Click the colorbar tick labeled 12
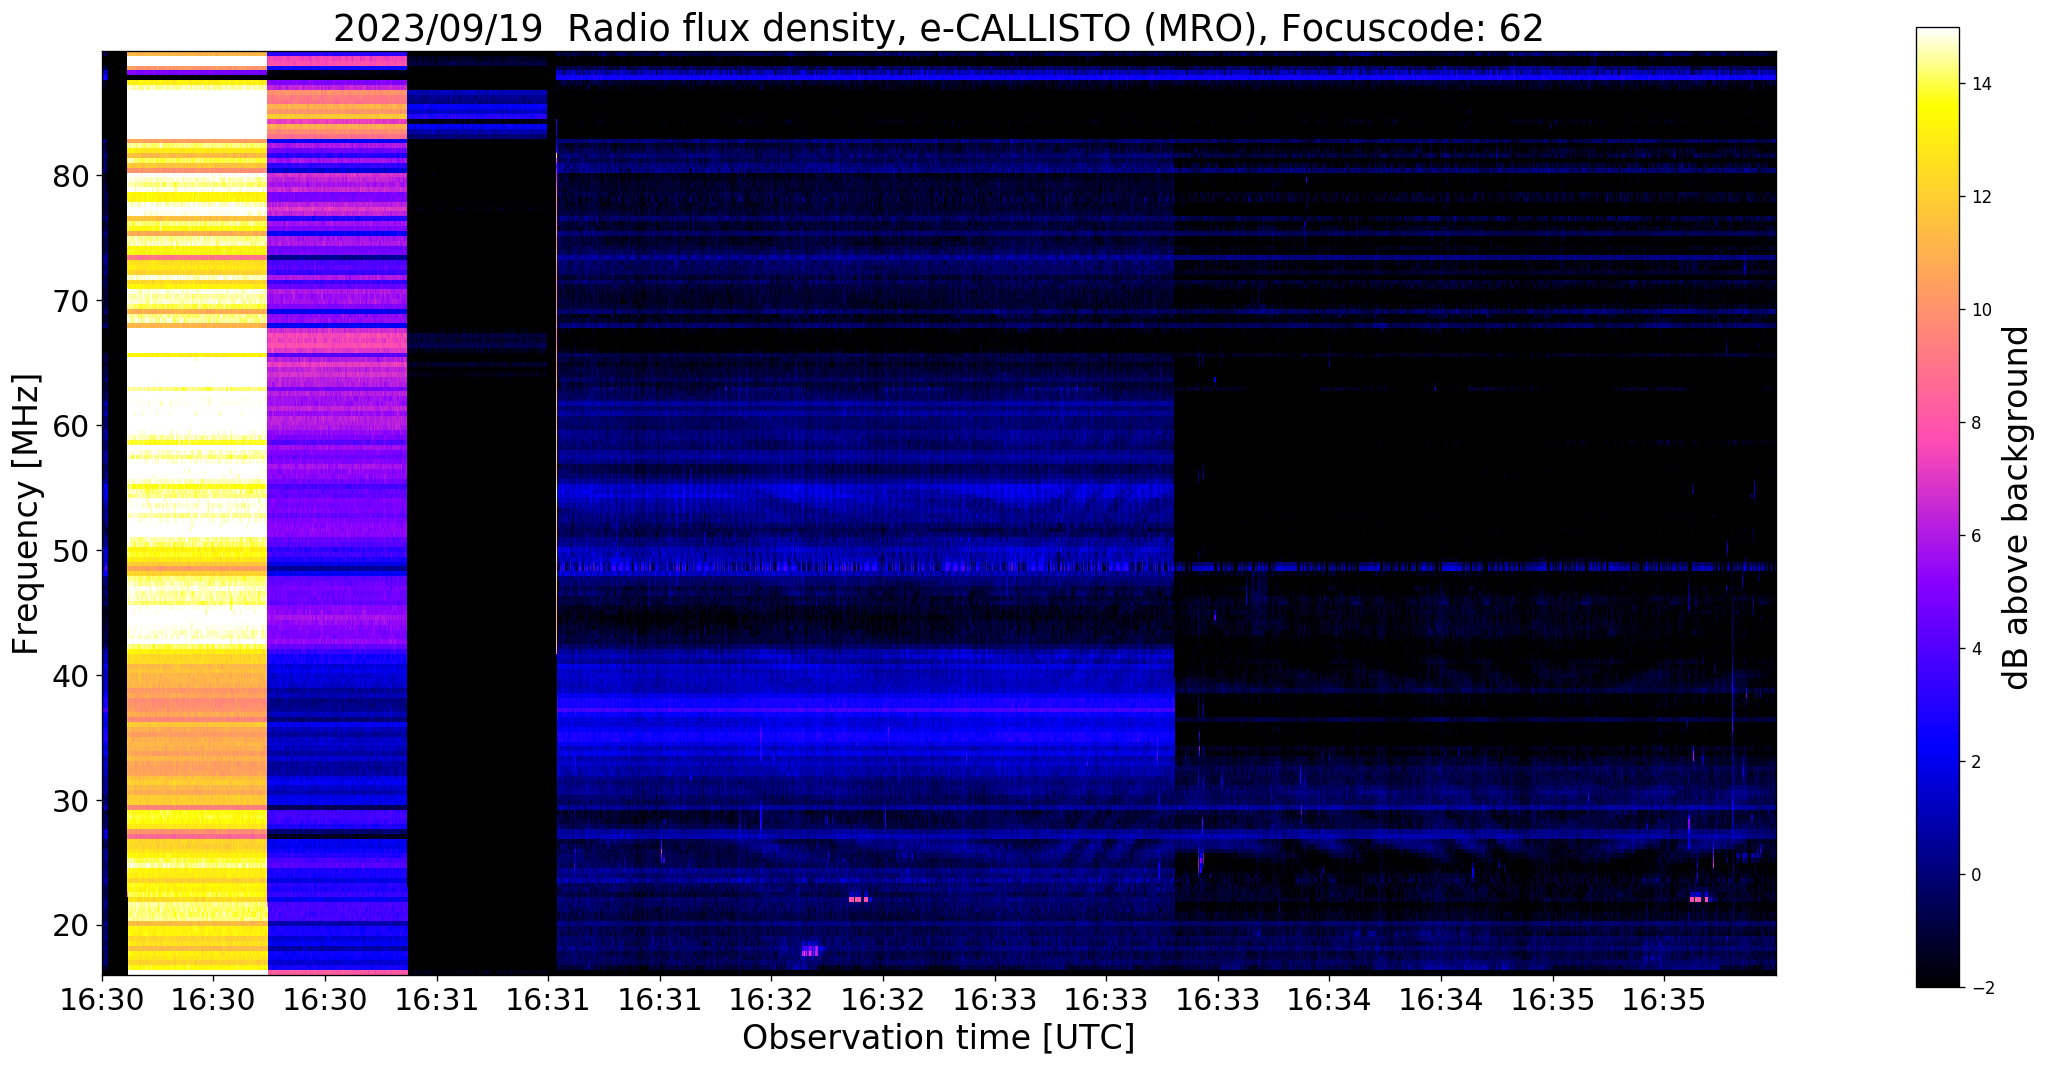 [x=1980, y=197]
